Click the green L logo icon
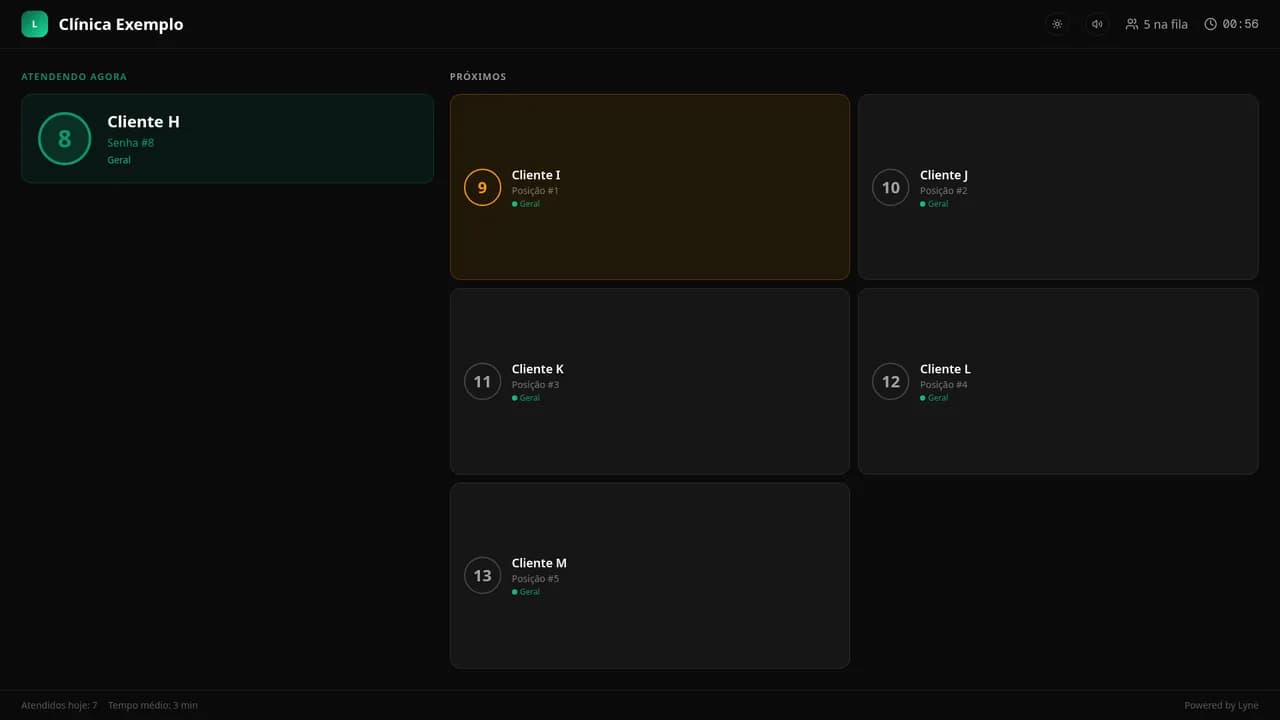This screenshot has width=1280, height=720. (x=34, y=24)
